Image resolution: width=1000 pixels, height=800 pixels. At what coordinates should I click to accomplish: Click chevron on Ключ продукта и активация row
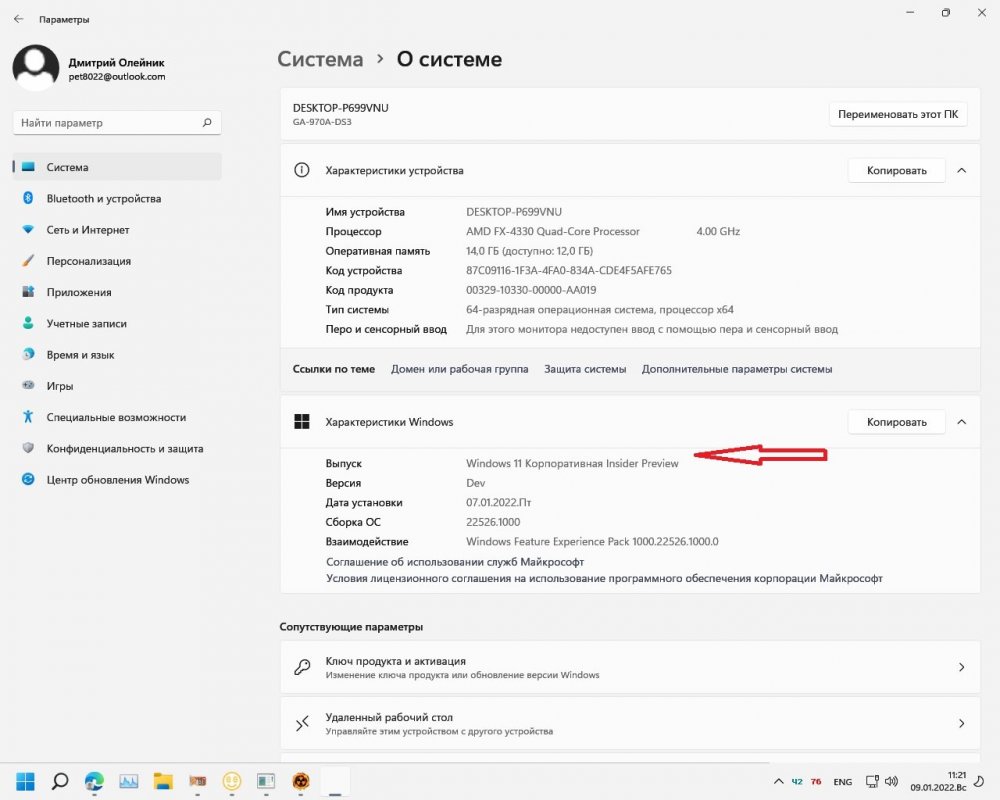pyautogui.click(x=962, y=667)
